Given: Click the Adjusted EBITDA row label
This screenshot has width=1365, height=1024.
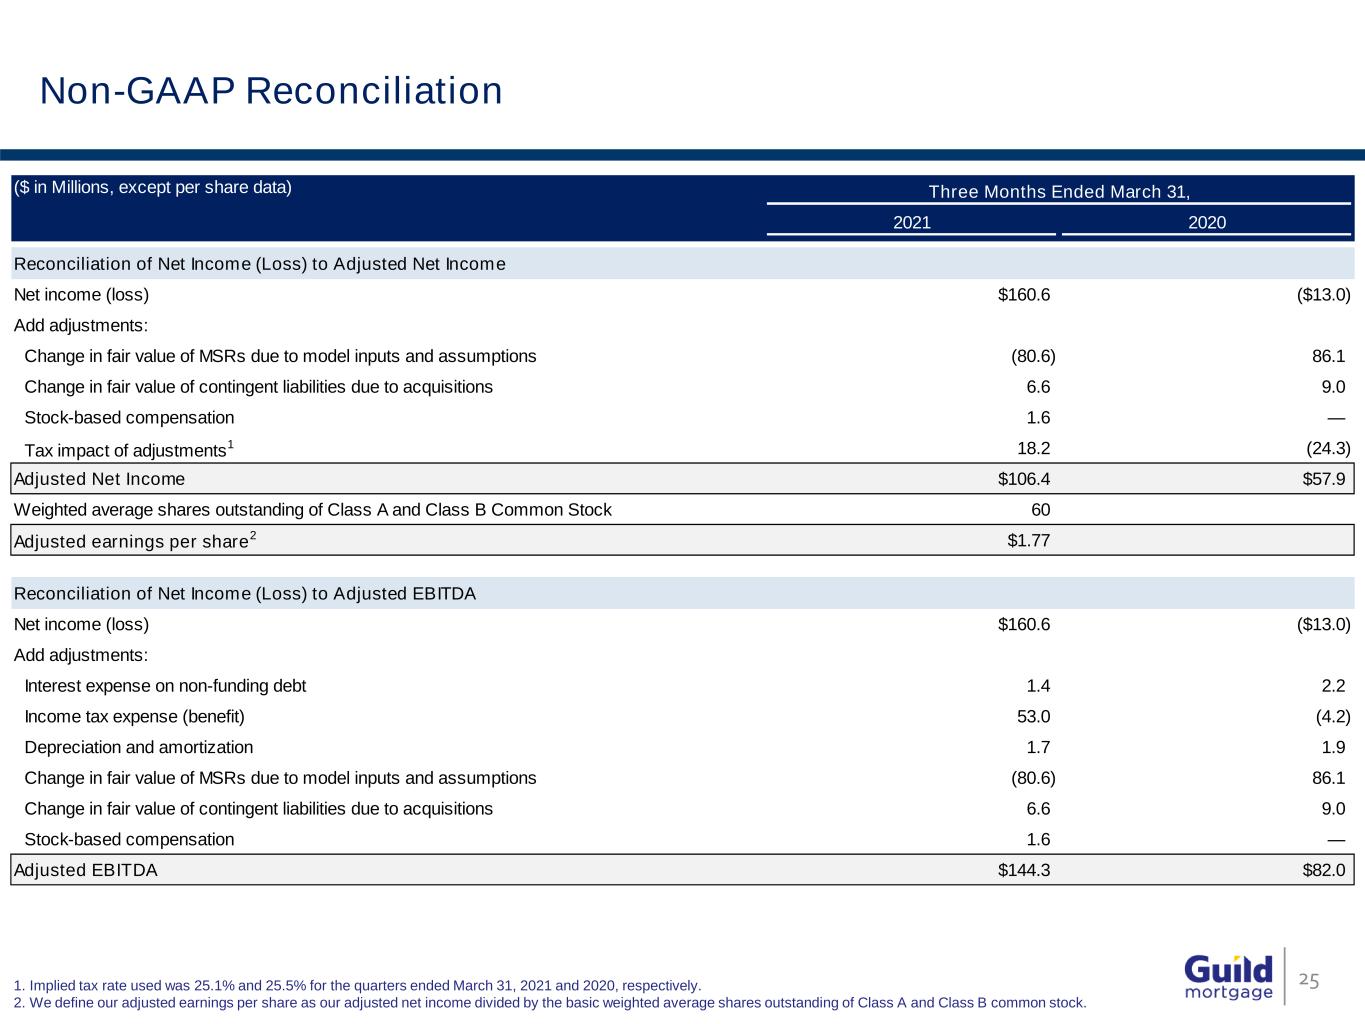Looking at the screenshot, I should (x=86, y=870).
